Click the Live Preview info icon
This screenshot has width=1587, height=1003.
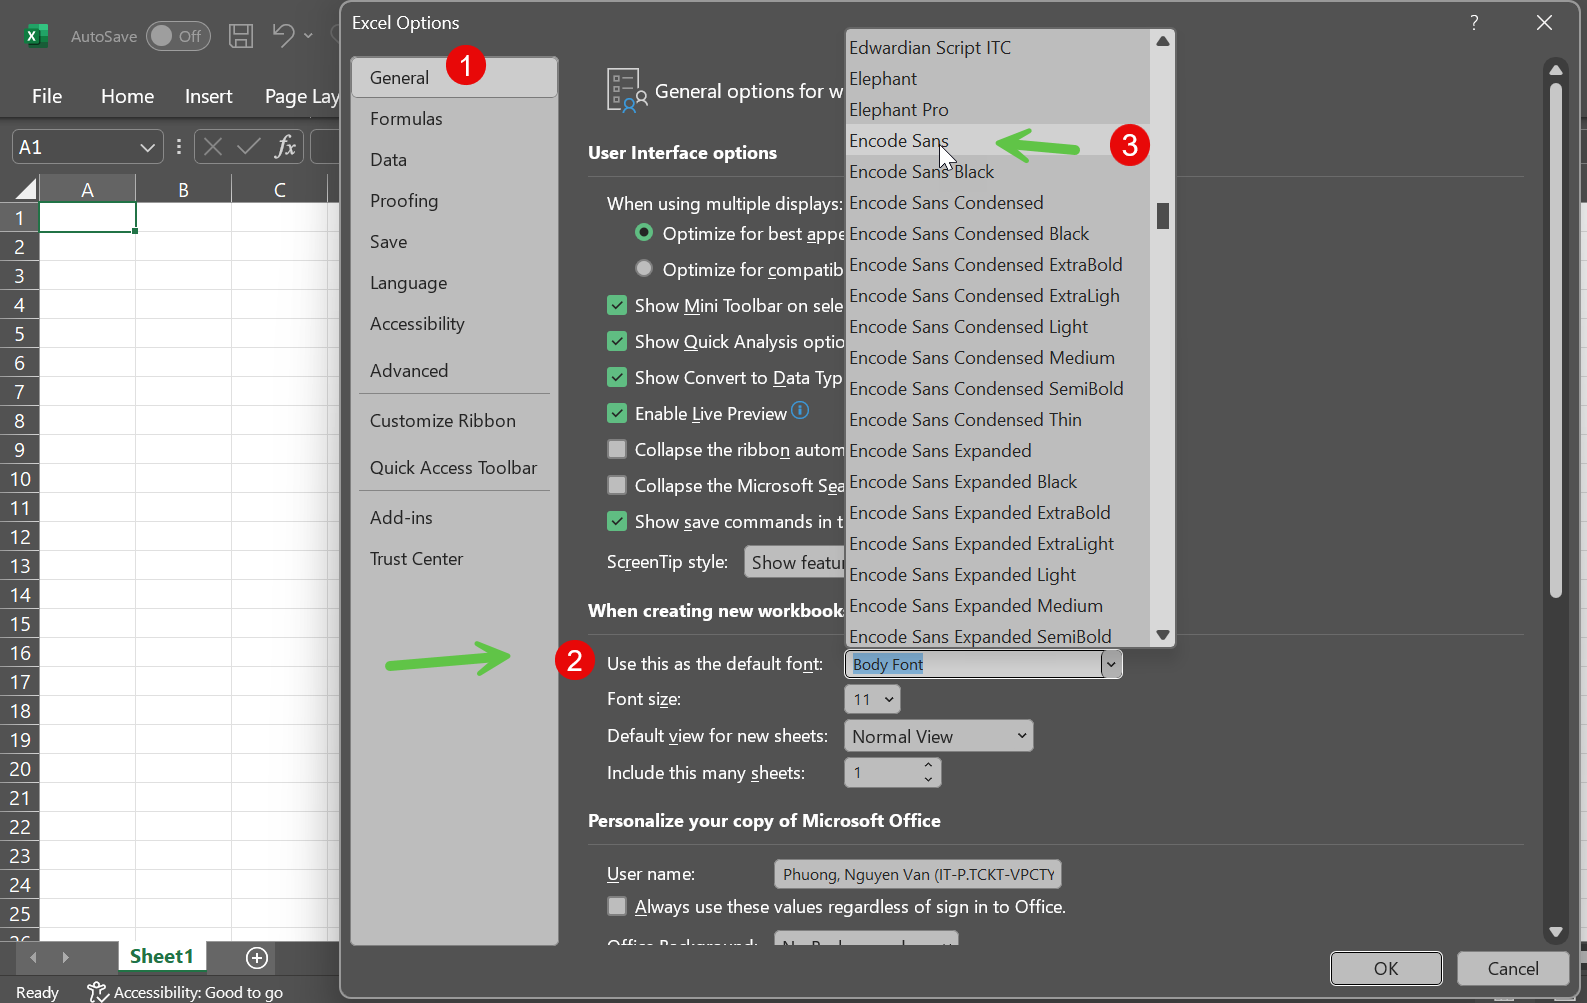point(800,410)
